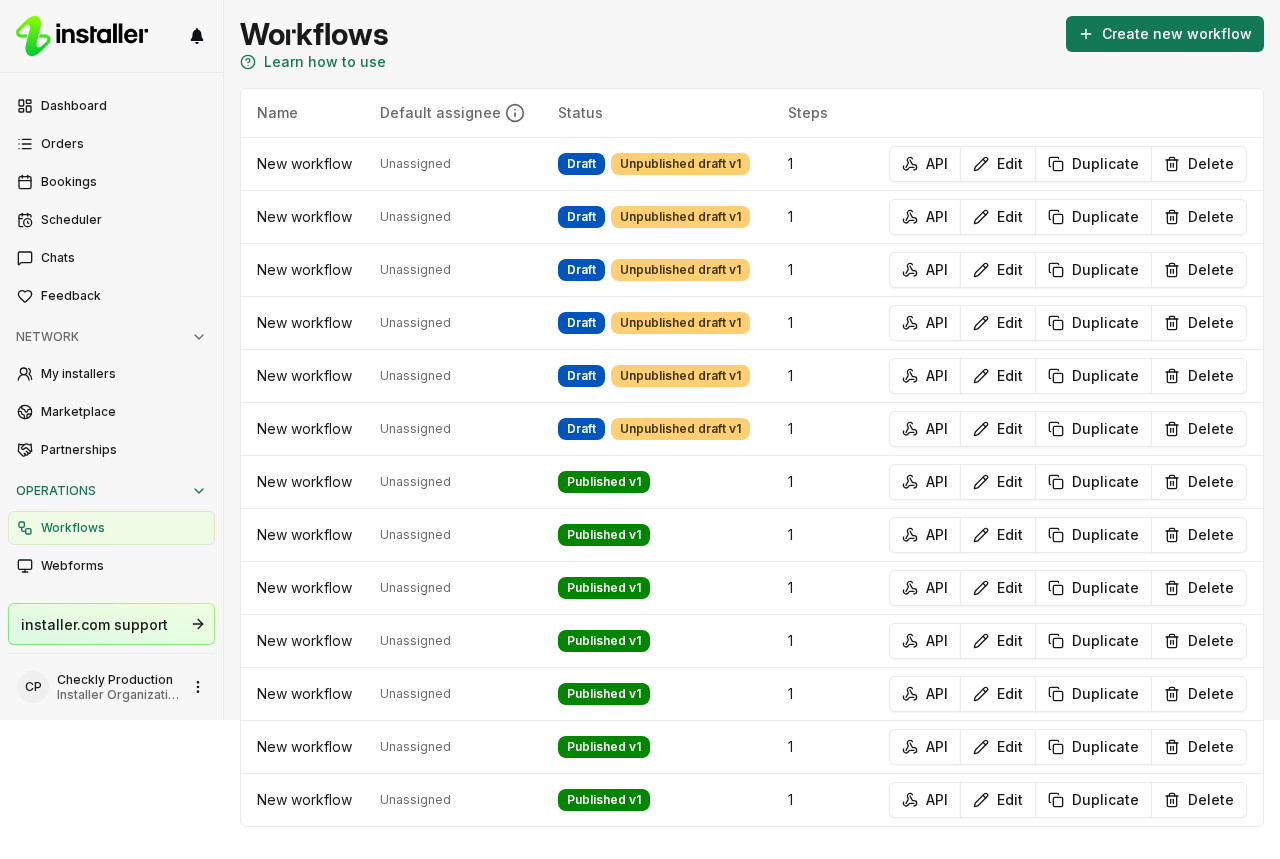Viewport: 1280px width, 859px height.
Task: Open Bookings via the calendar icon
Action: click(25, 182)
